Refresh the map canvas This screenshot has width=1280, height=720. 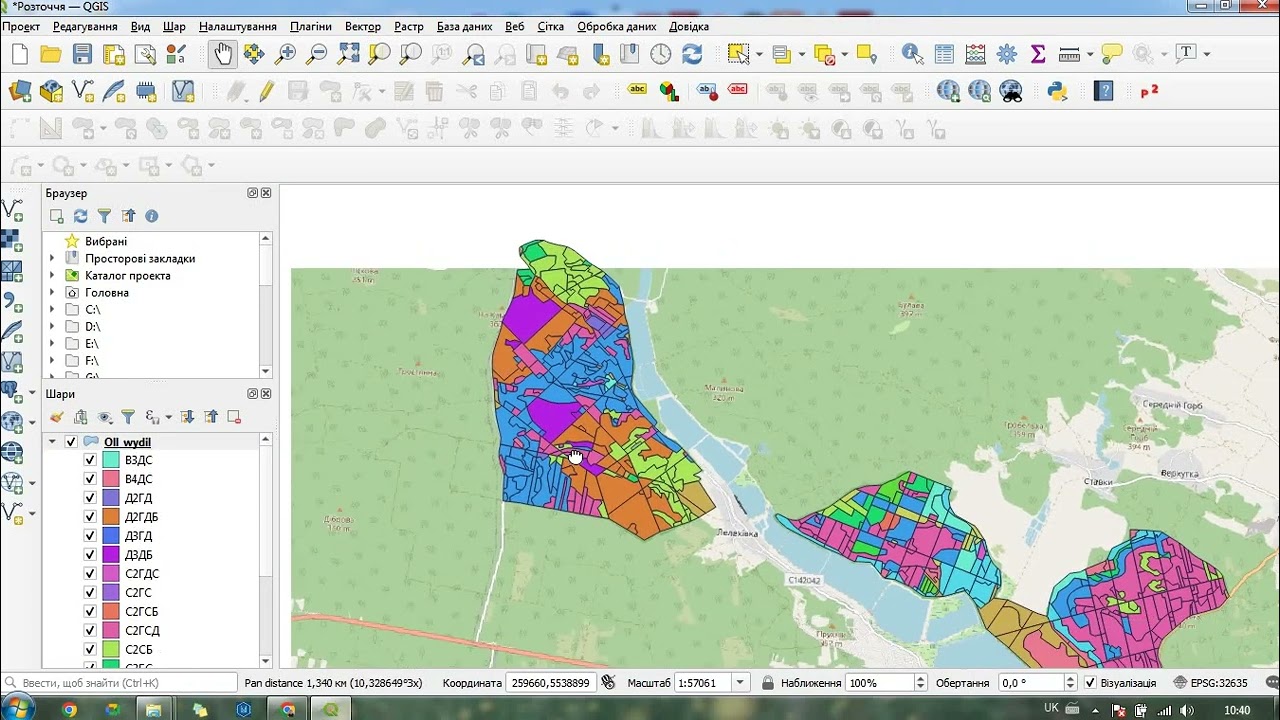tap(692, 54)
